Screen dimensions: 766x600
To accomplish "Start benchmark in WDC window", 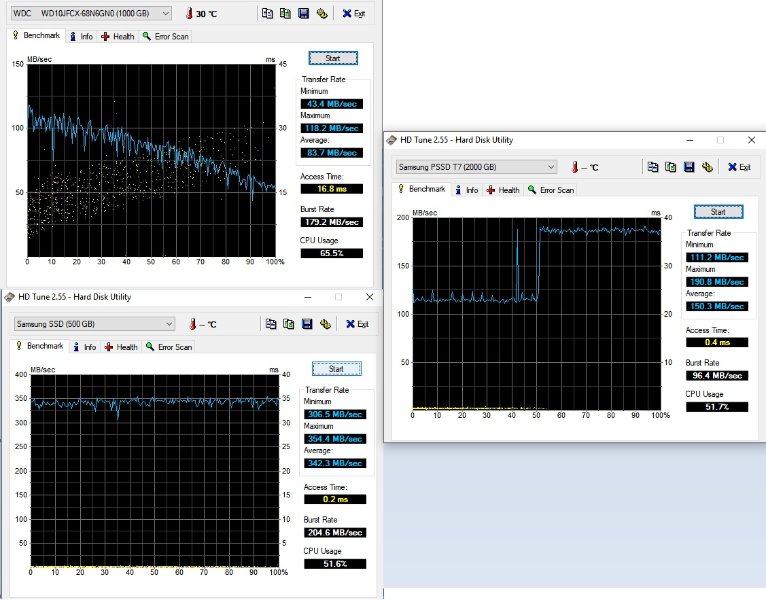I will coord(333,58).
